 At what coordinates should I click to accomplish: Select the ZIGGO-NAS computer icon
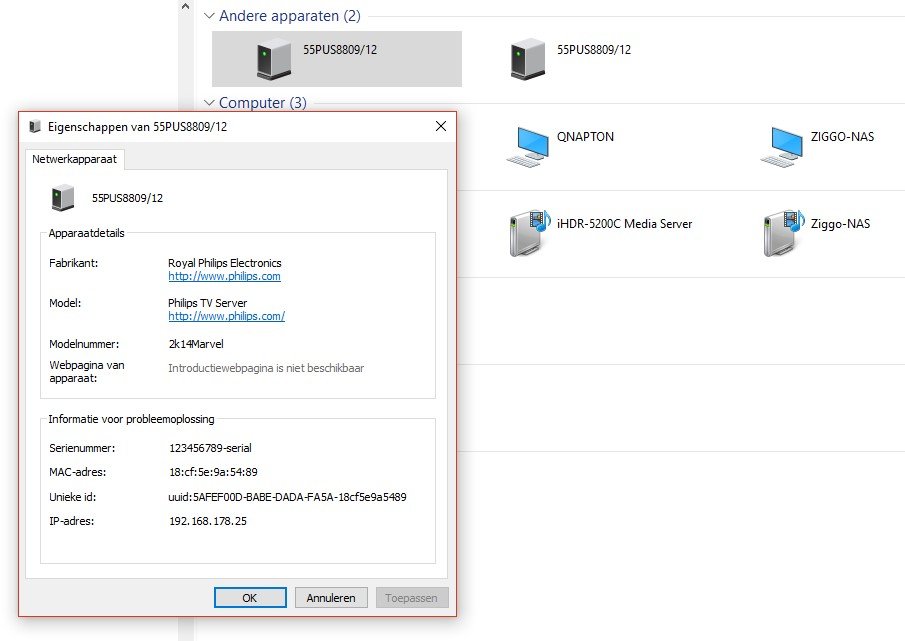(x=781, y=147)
